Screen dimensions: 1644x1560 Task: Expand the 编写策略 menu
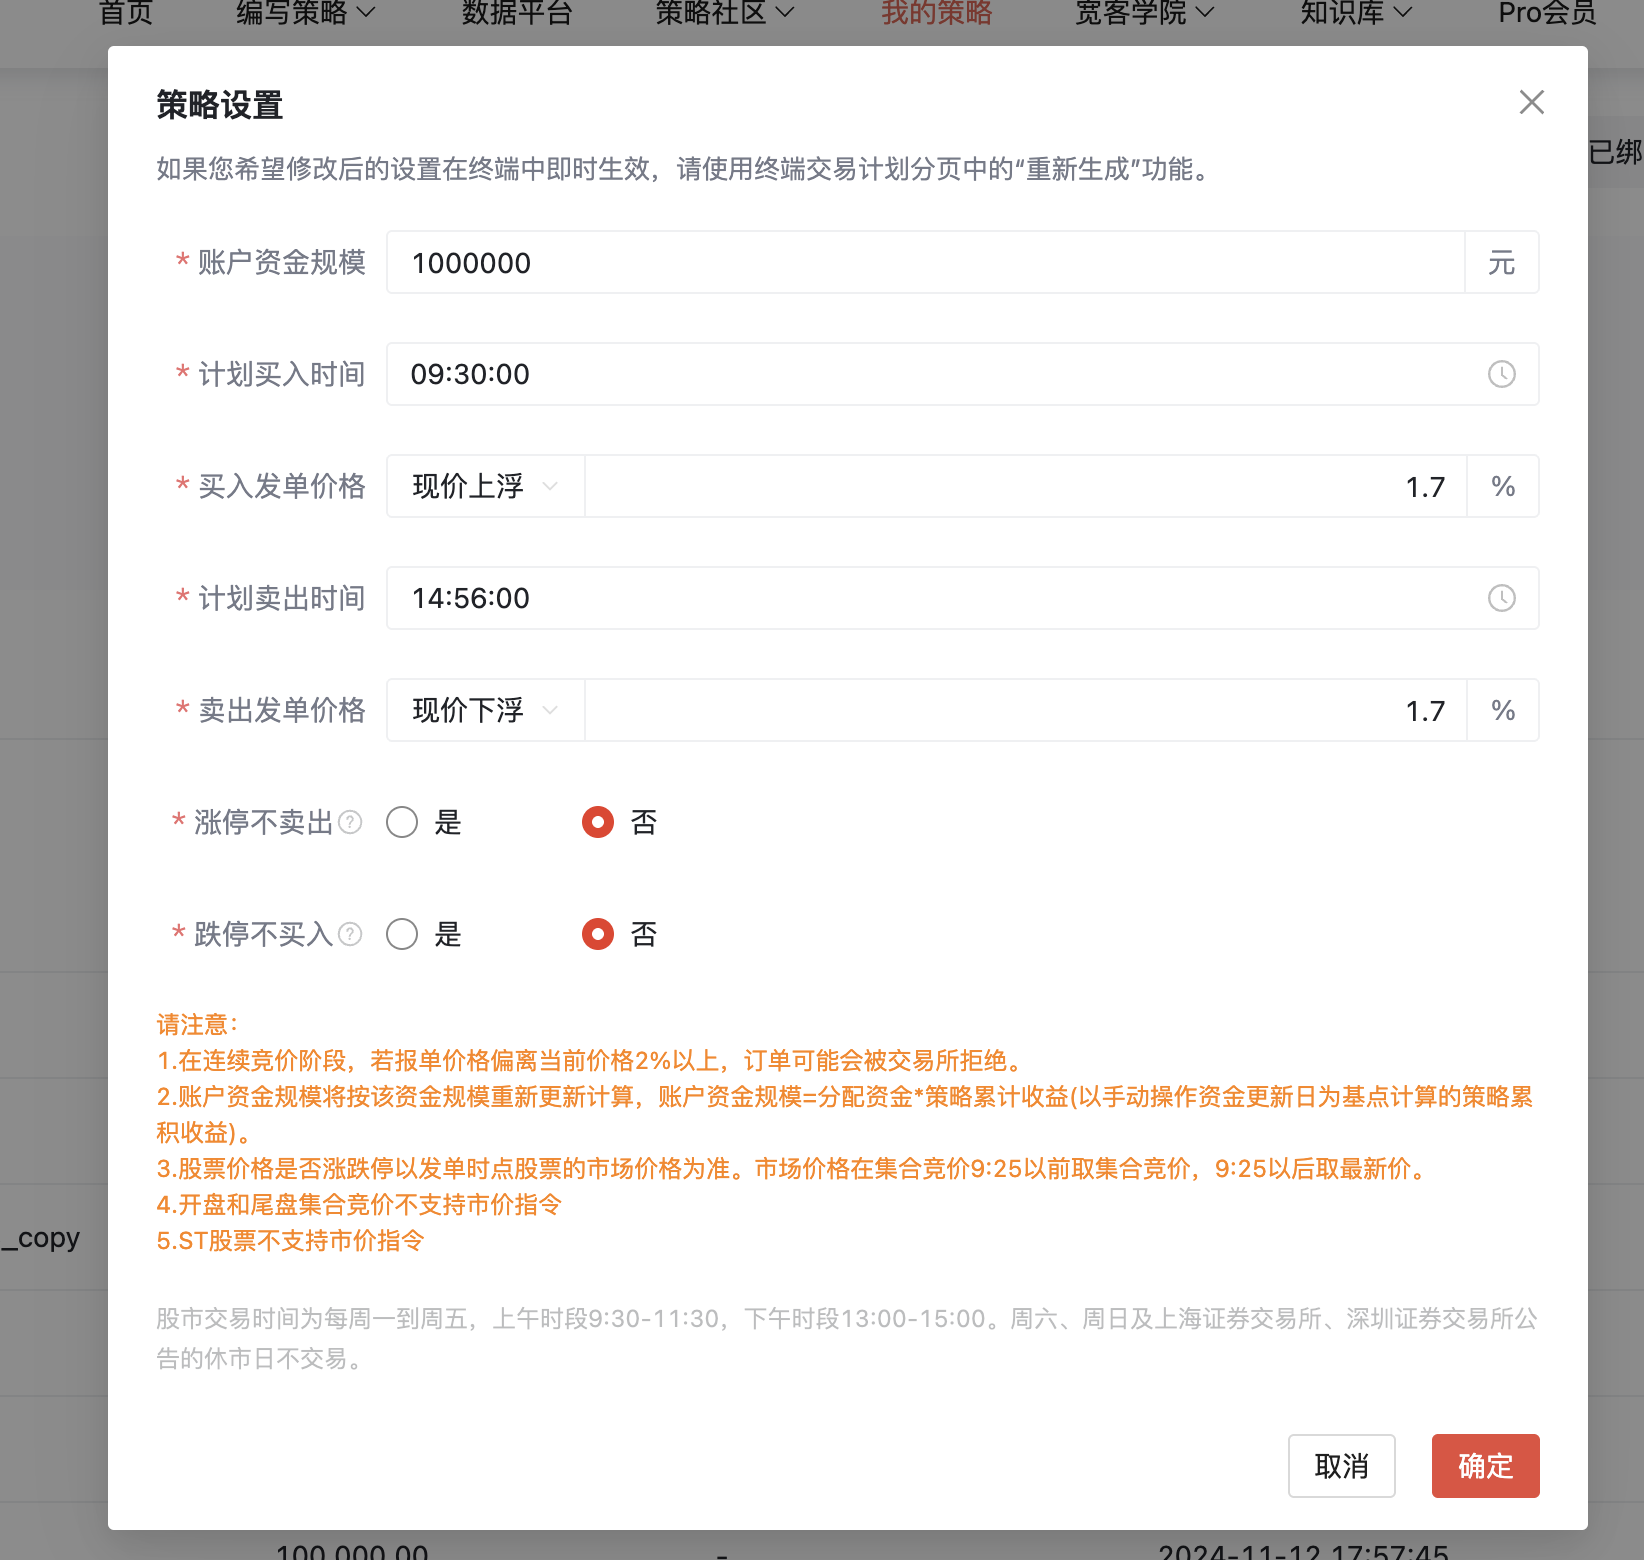coord(305,13)
